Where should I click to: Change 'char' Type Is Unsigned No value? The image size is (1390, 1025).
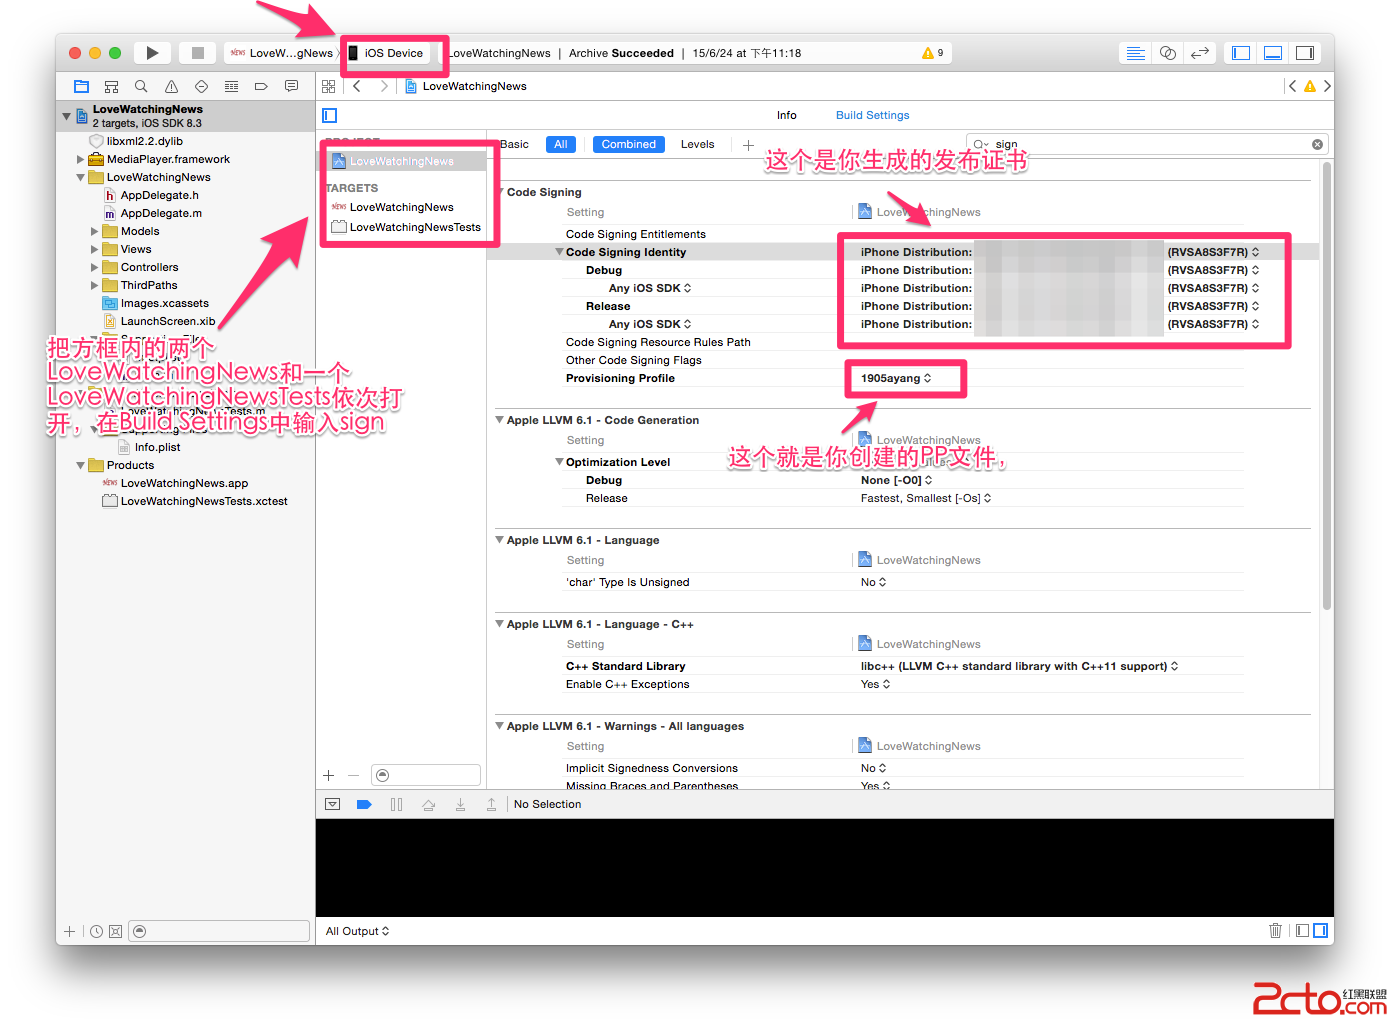(873, 583)
